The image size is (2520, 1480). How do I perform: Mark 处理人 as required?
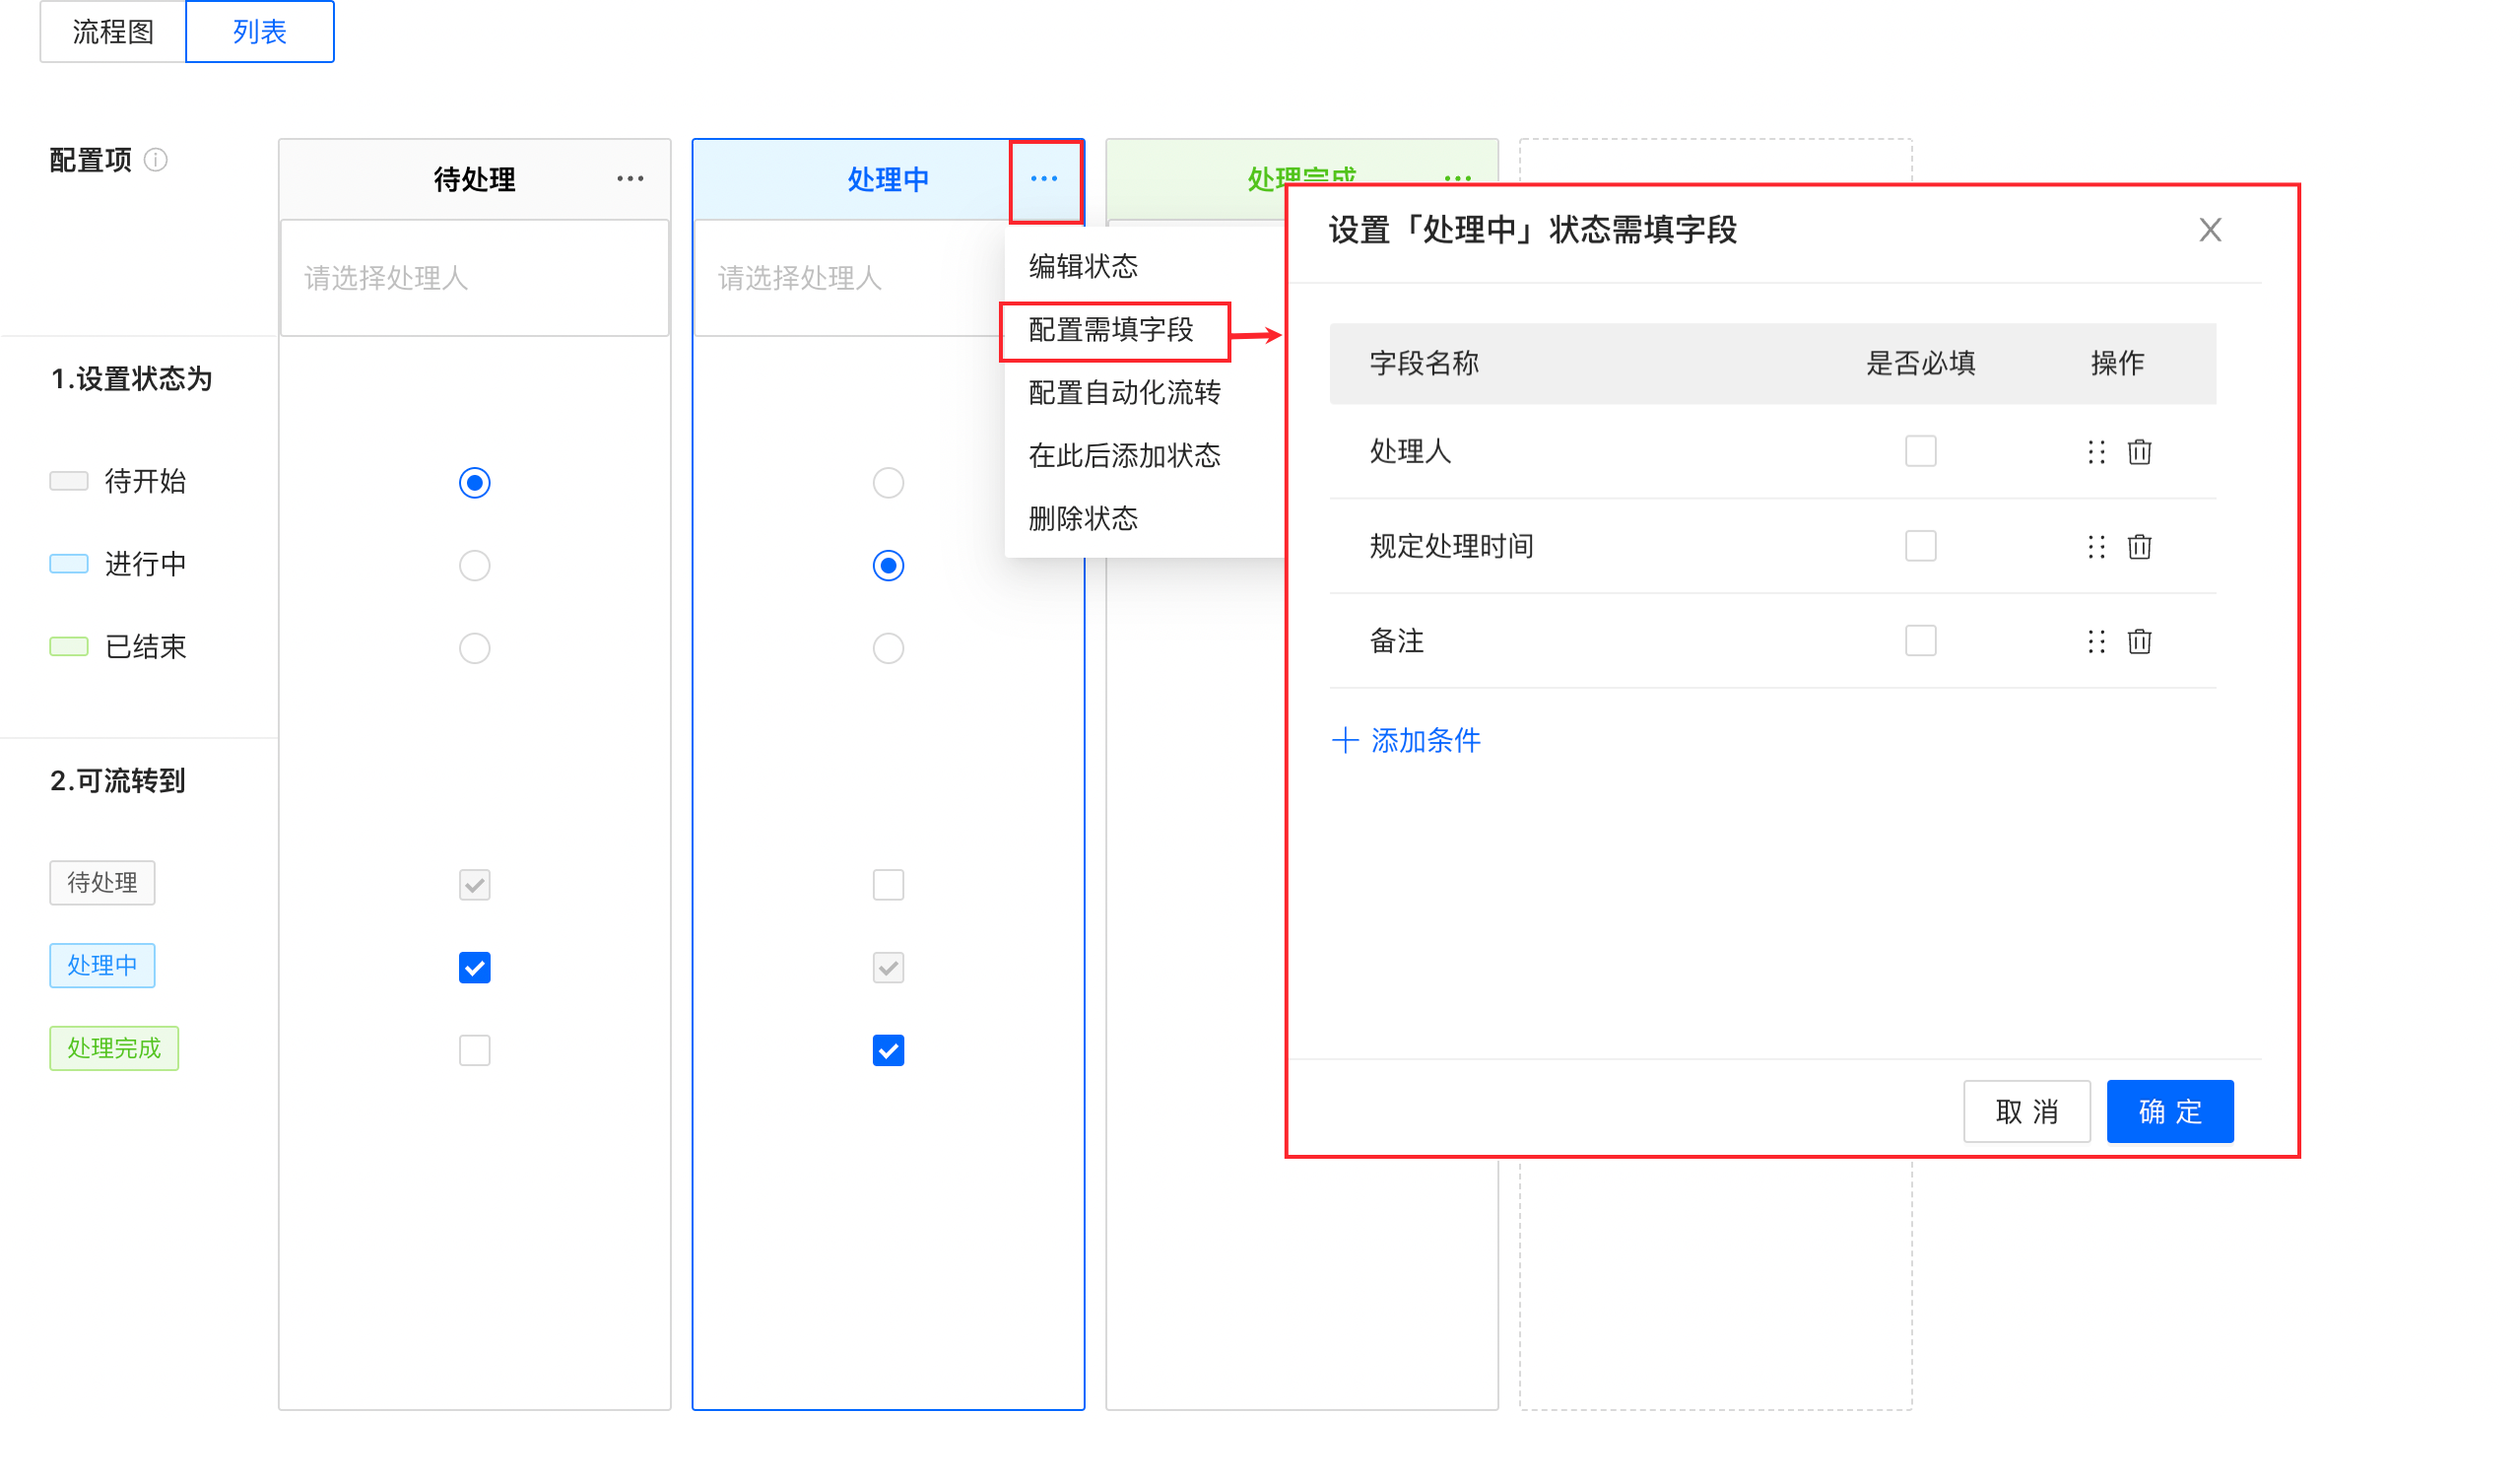pos(1920,451)
